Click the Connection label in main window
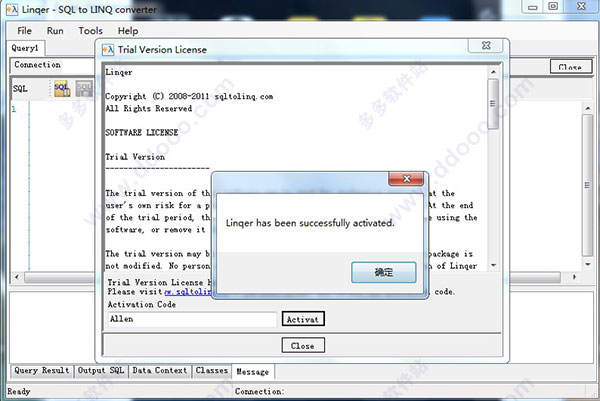Viewport: 600px width, 401px height. coord(38,65)
